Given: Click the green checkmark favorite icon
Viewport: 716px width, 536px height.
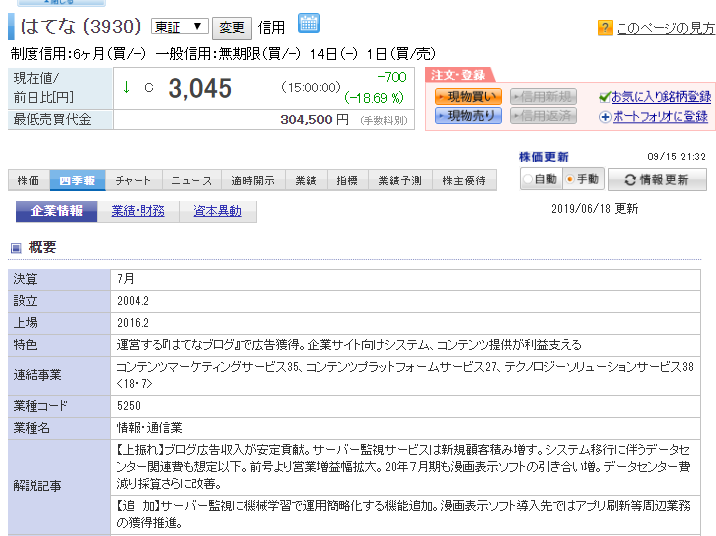Looking at the screenshot, I should [605, 97].
